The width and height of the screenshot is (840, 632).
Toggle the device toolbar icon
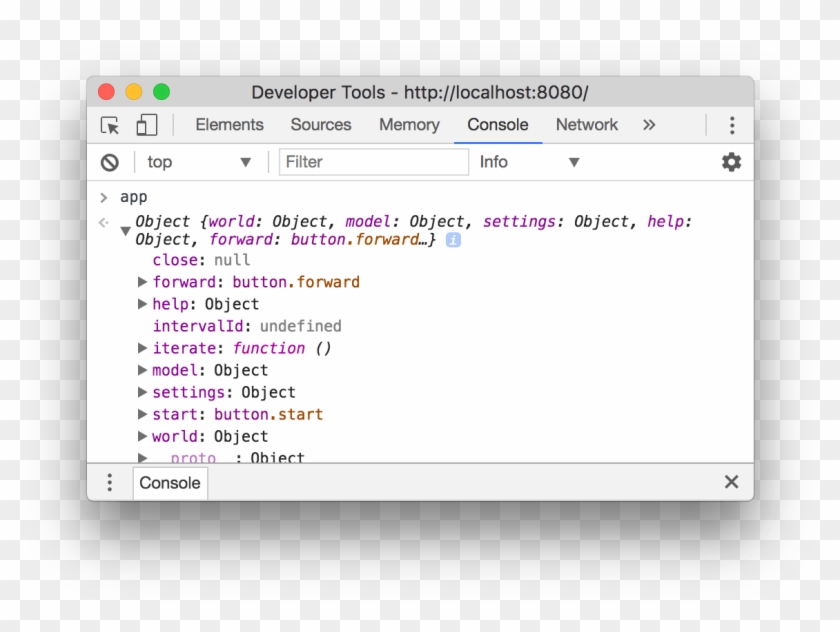click(x=146, y=125)
